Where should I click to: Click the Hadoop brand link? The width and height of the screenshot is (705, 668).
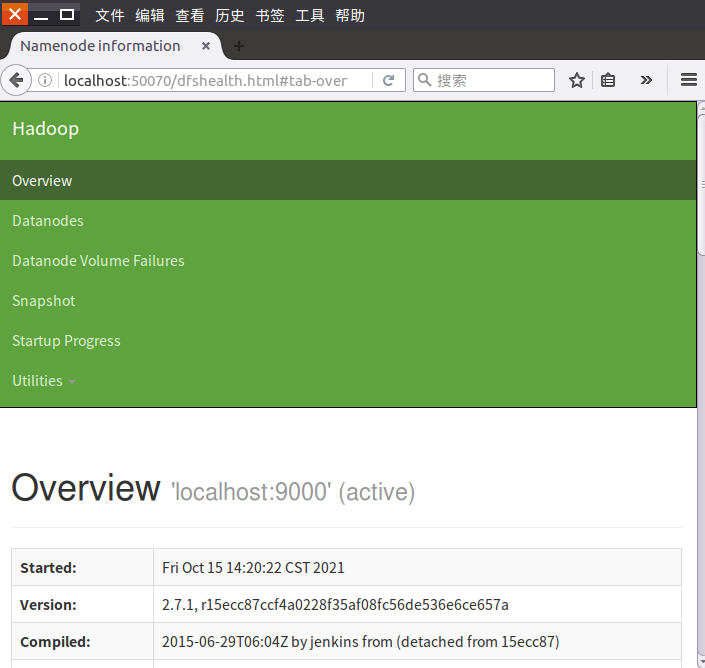[x=45, y=129]
